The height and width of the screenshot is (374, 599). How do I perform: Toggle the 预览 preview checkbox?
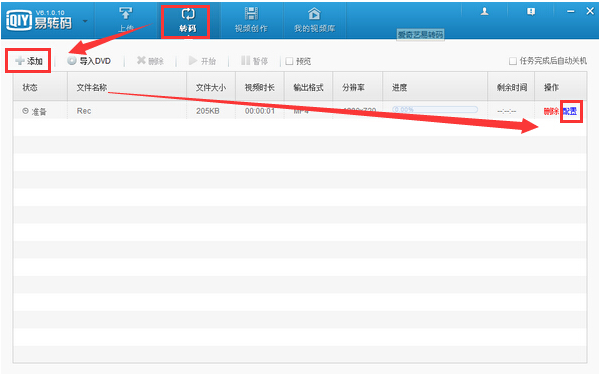(x=289, y=61)
